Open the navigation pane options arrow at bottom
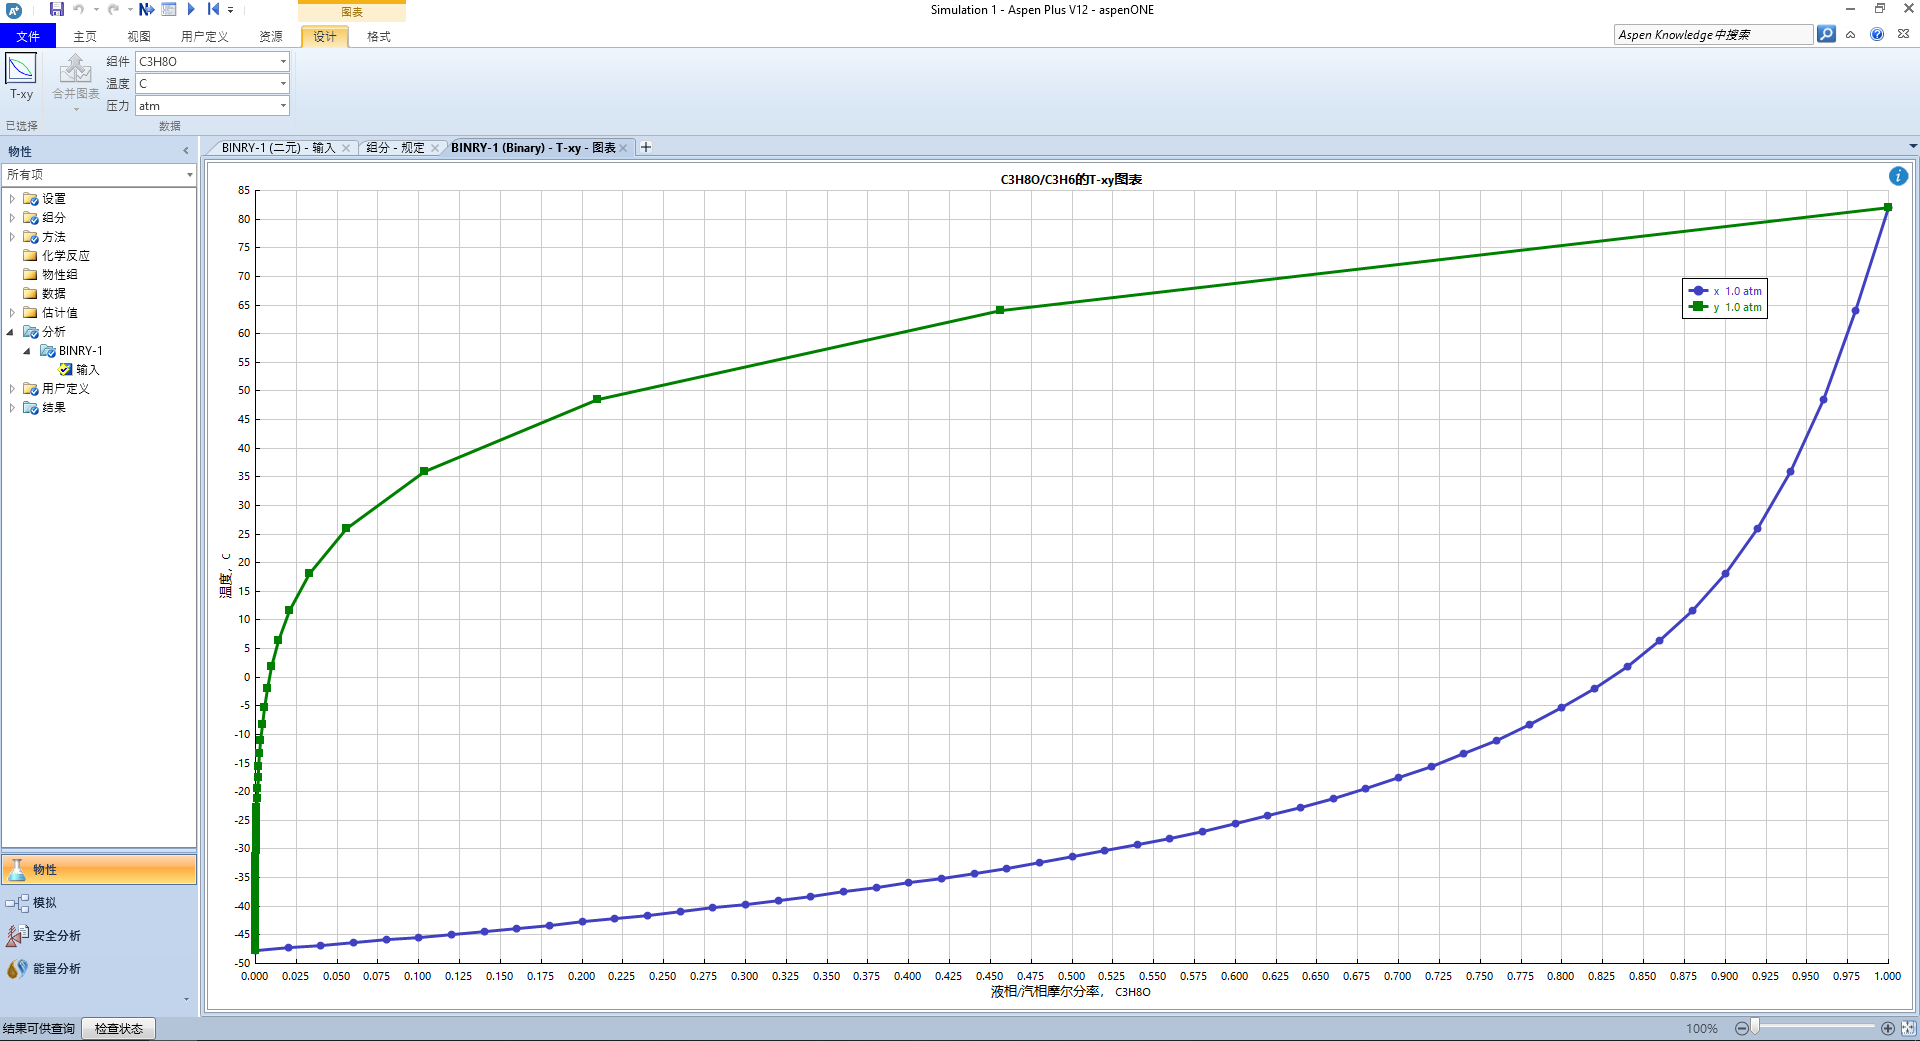Viewport: 1920px width, 1041px height. 186,999
